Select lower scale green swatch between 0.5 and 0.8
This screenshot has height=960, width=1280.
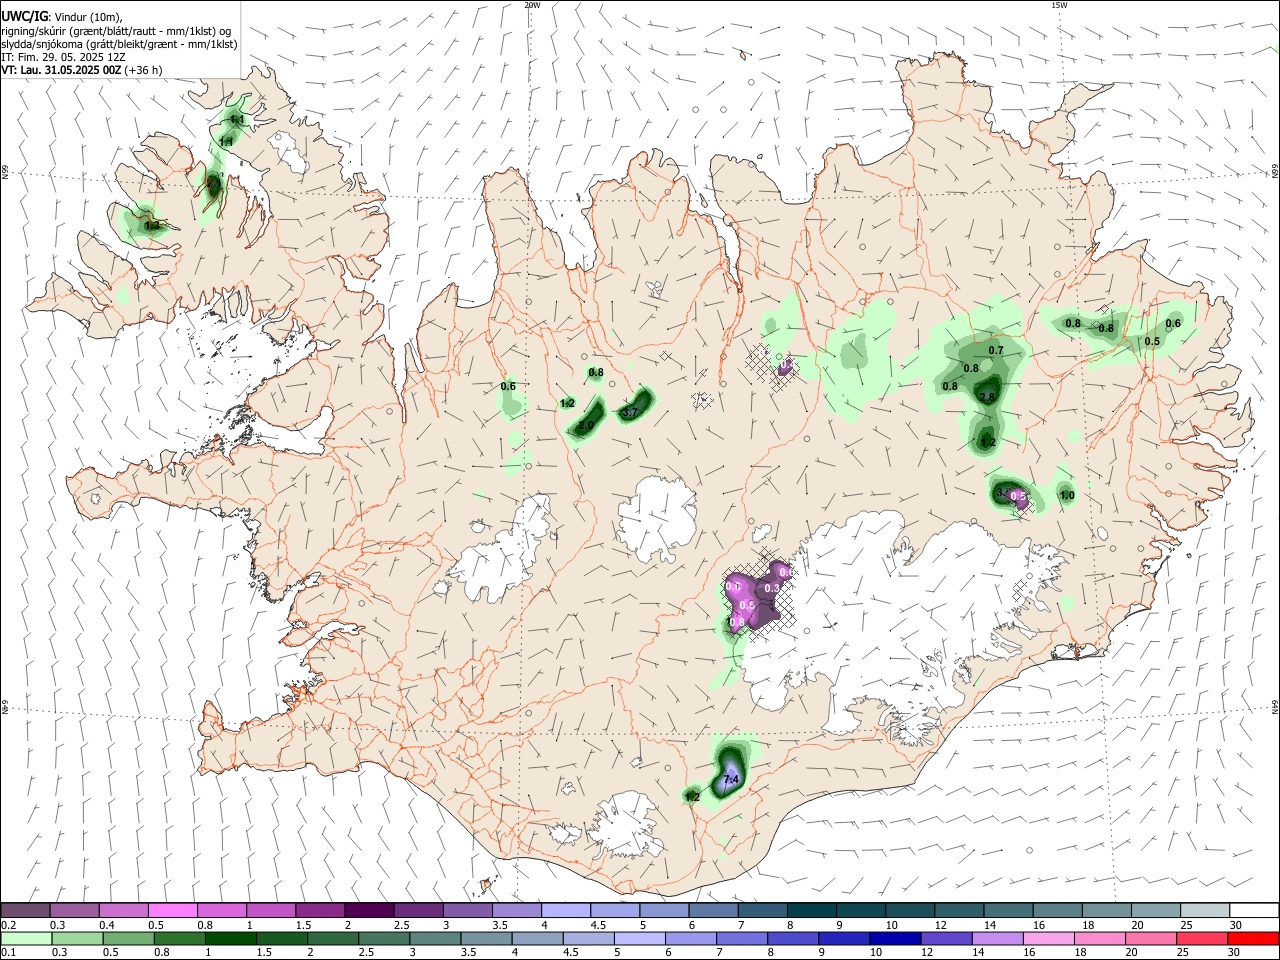click(x=131, y=938)
